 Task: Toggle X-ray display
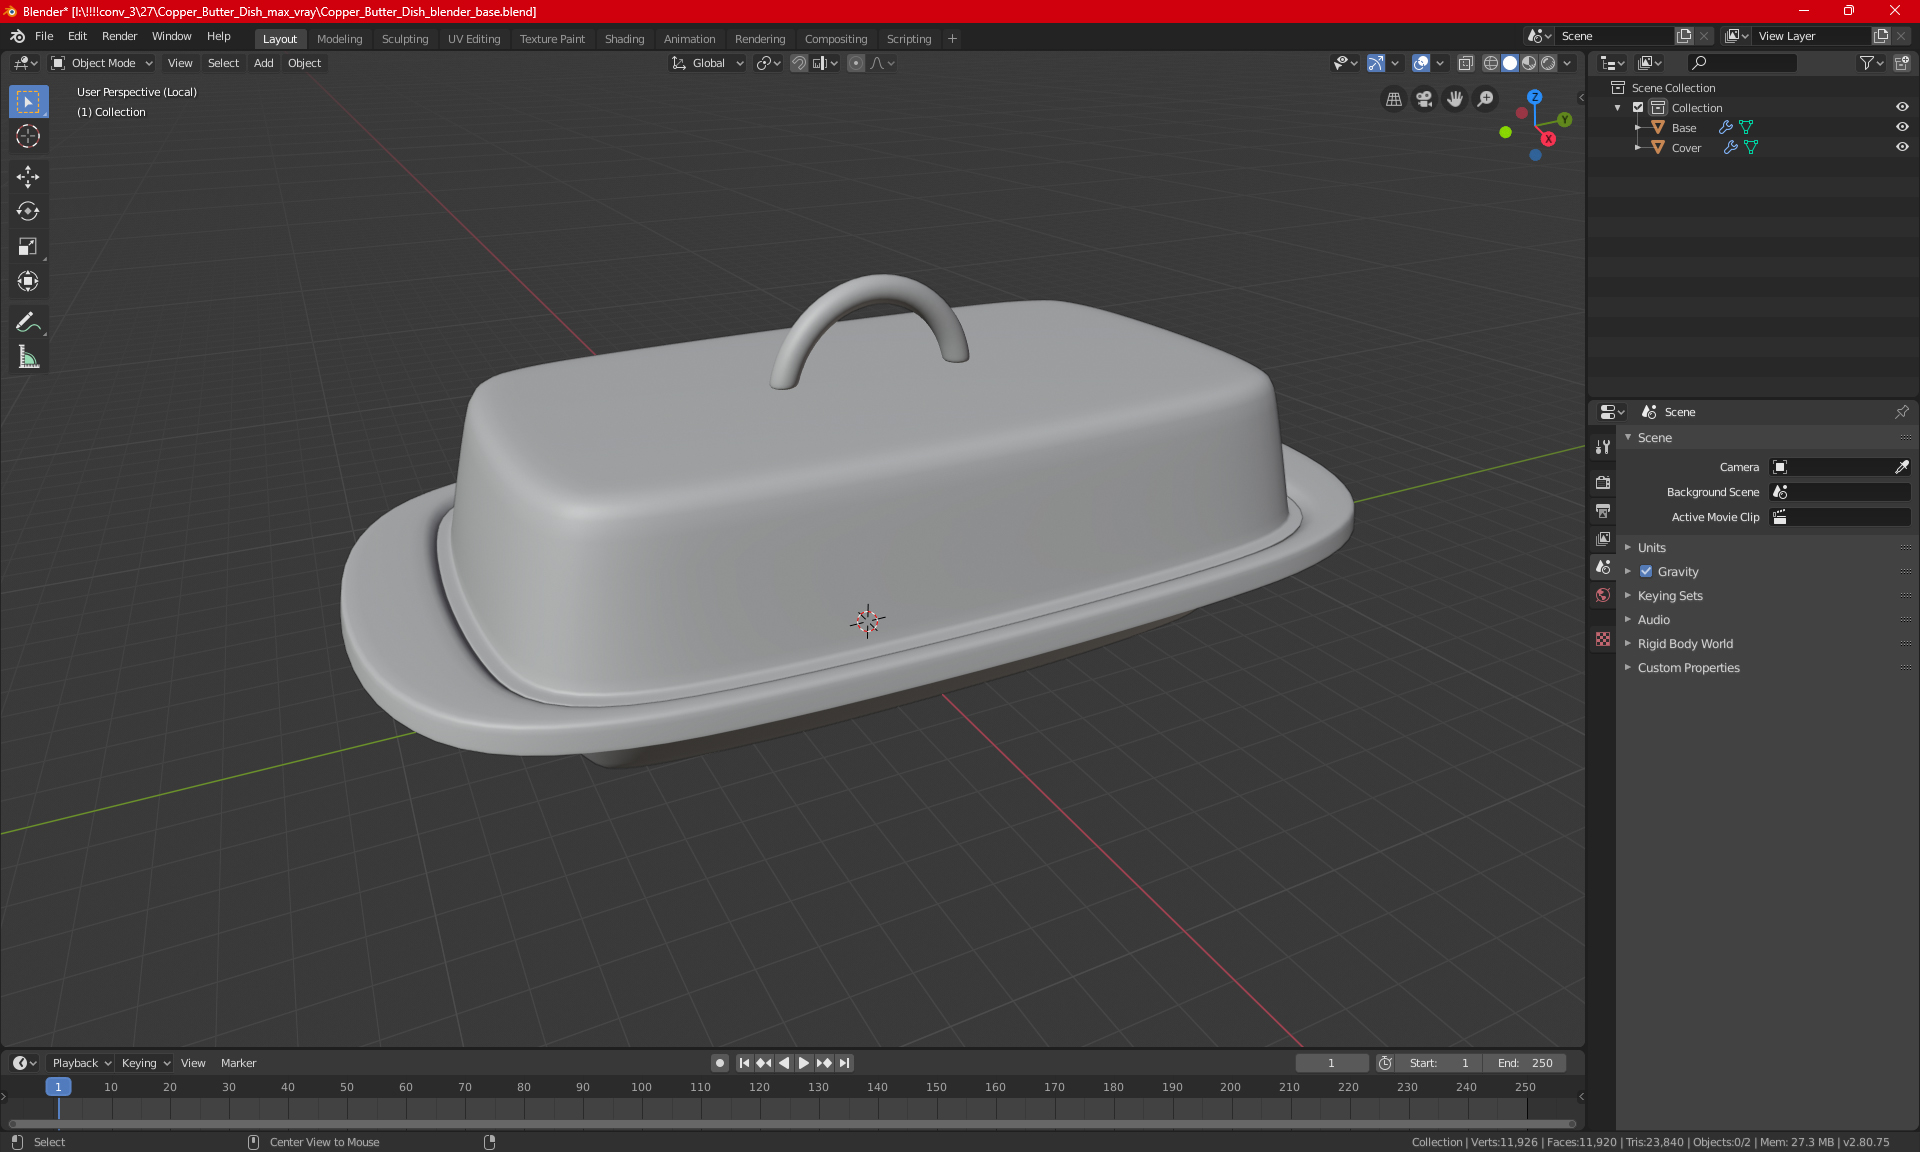pos(1465,63)
